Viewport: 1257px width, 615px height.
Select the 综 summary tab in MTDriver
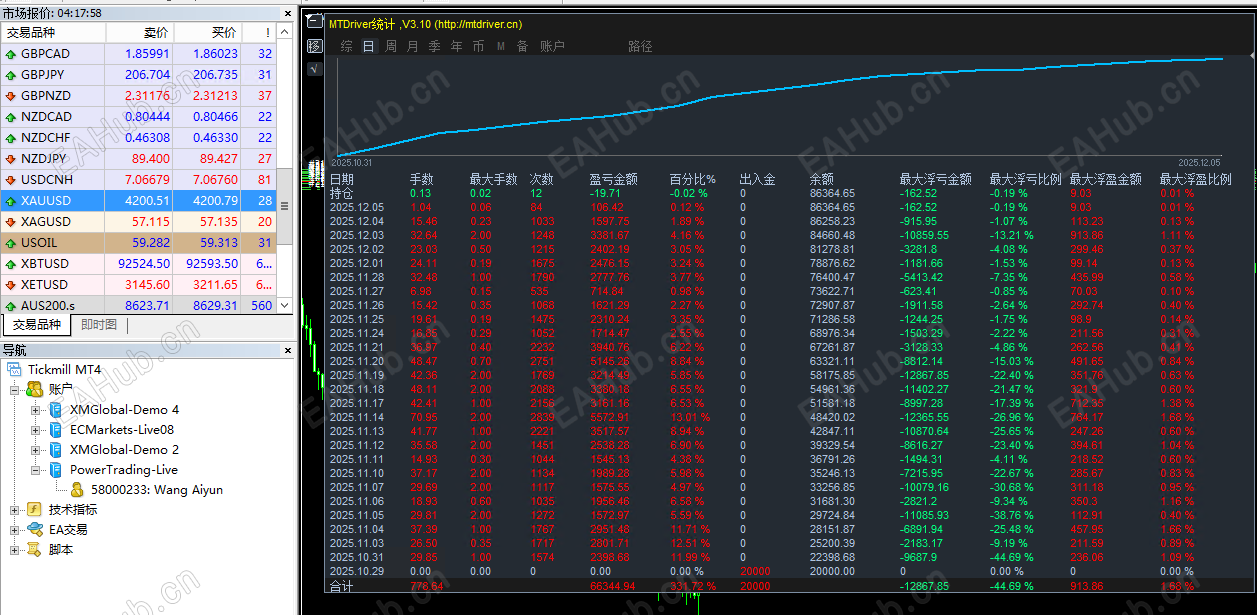(x=346, y=46)
